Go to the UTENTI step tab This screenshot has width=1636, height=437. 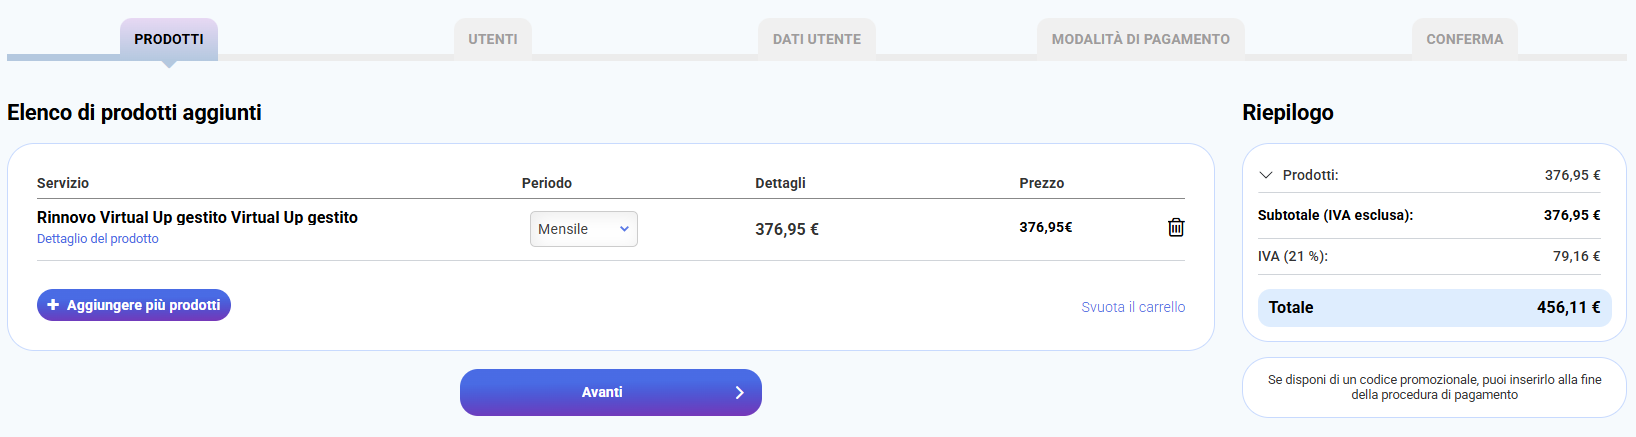[x=493, y=39]
